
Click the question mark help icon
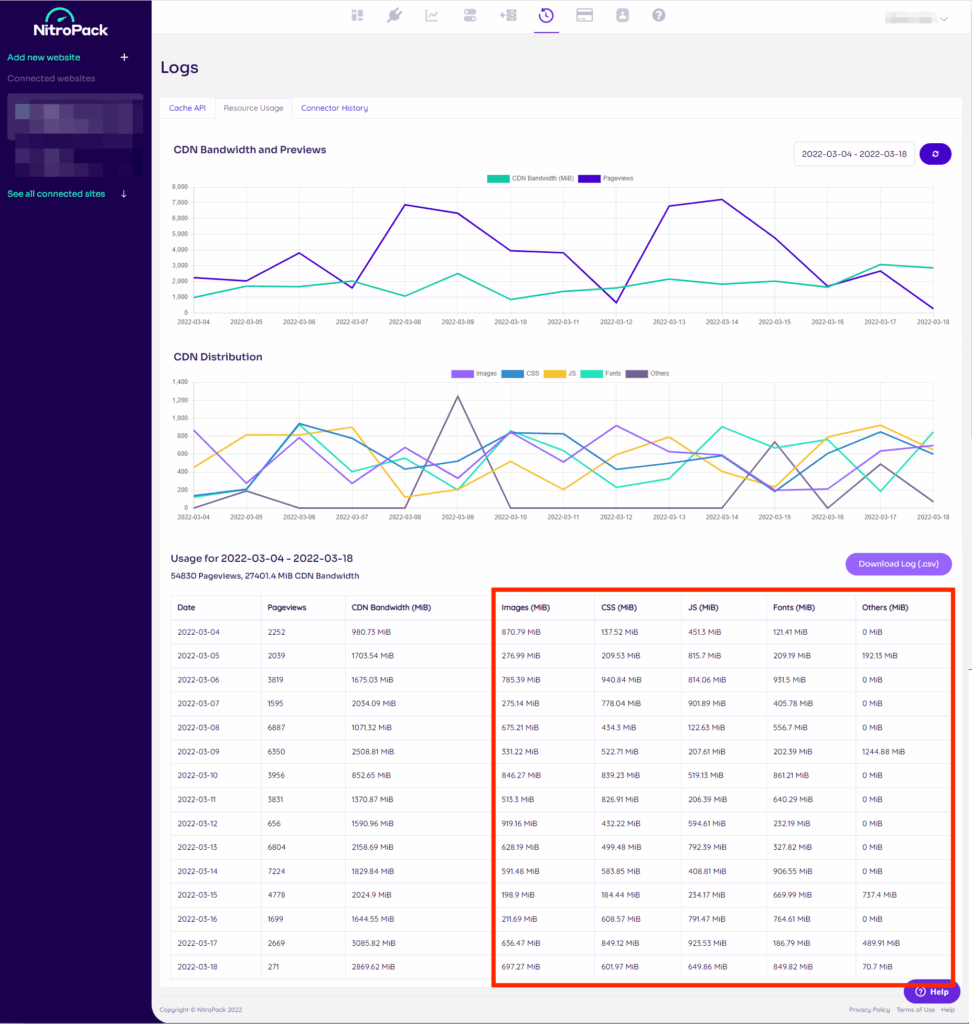pos(659,15)
